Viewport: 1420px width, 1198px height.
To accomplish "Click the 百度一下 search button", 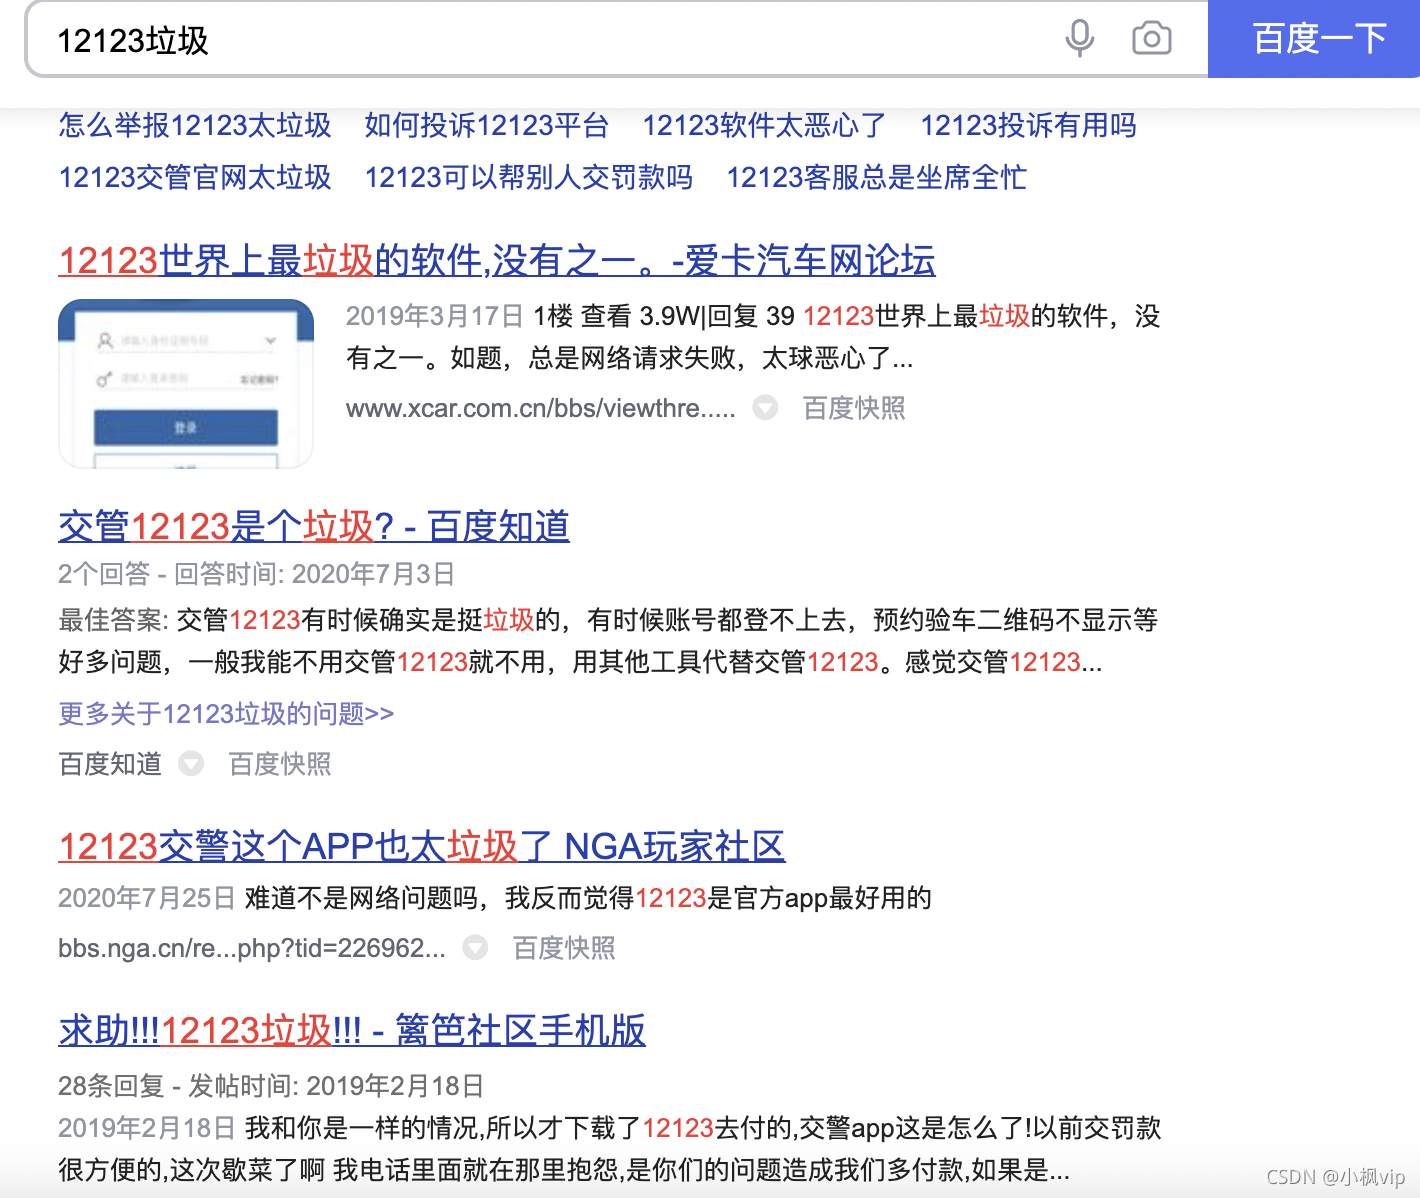I will point(1314,39).
